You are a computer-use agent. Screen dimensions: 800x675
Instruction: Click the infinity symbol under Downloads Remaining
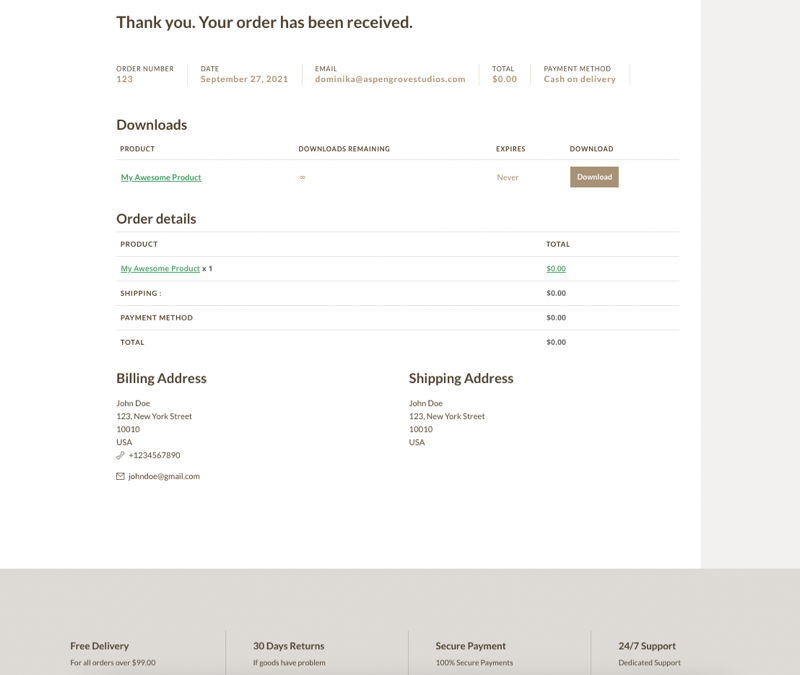(302, 177)
